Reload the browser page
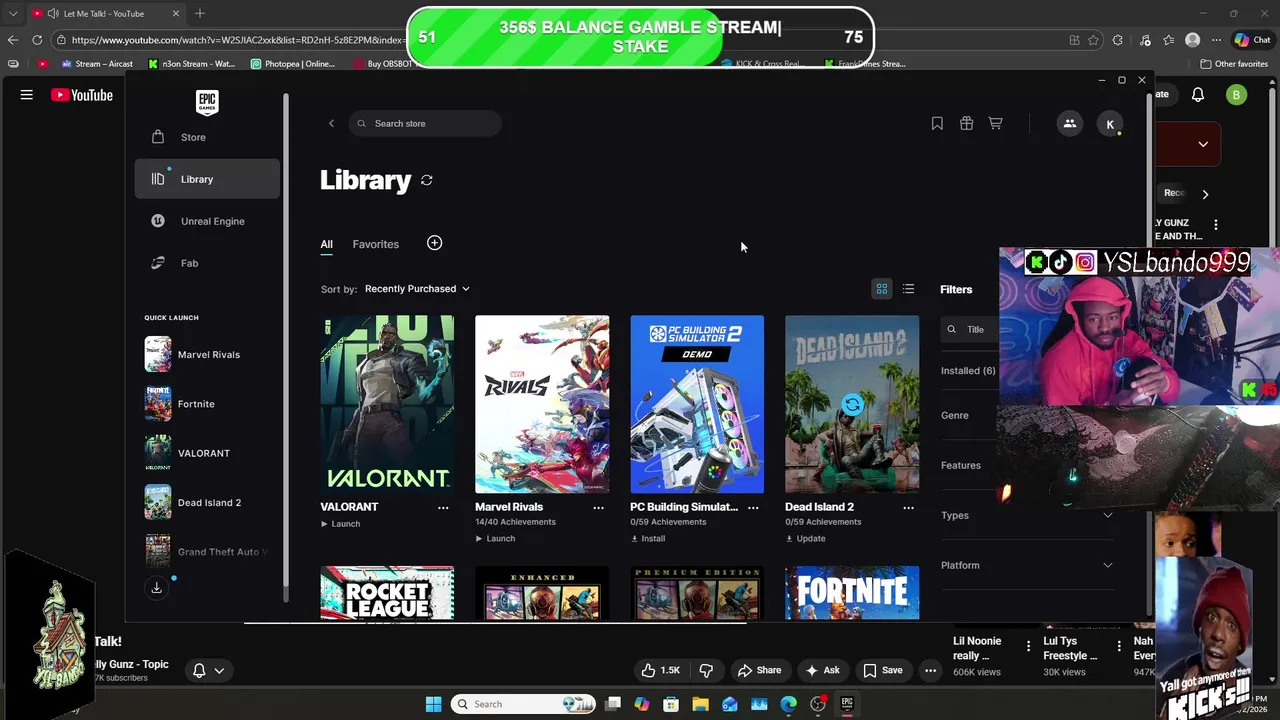 point(37,40)
